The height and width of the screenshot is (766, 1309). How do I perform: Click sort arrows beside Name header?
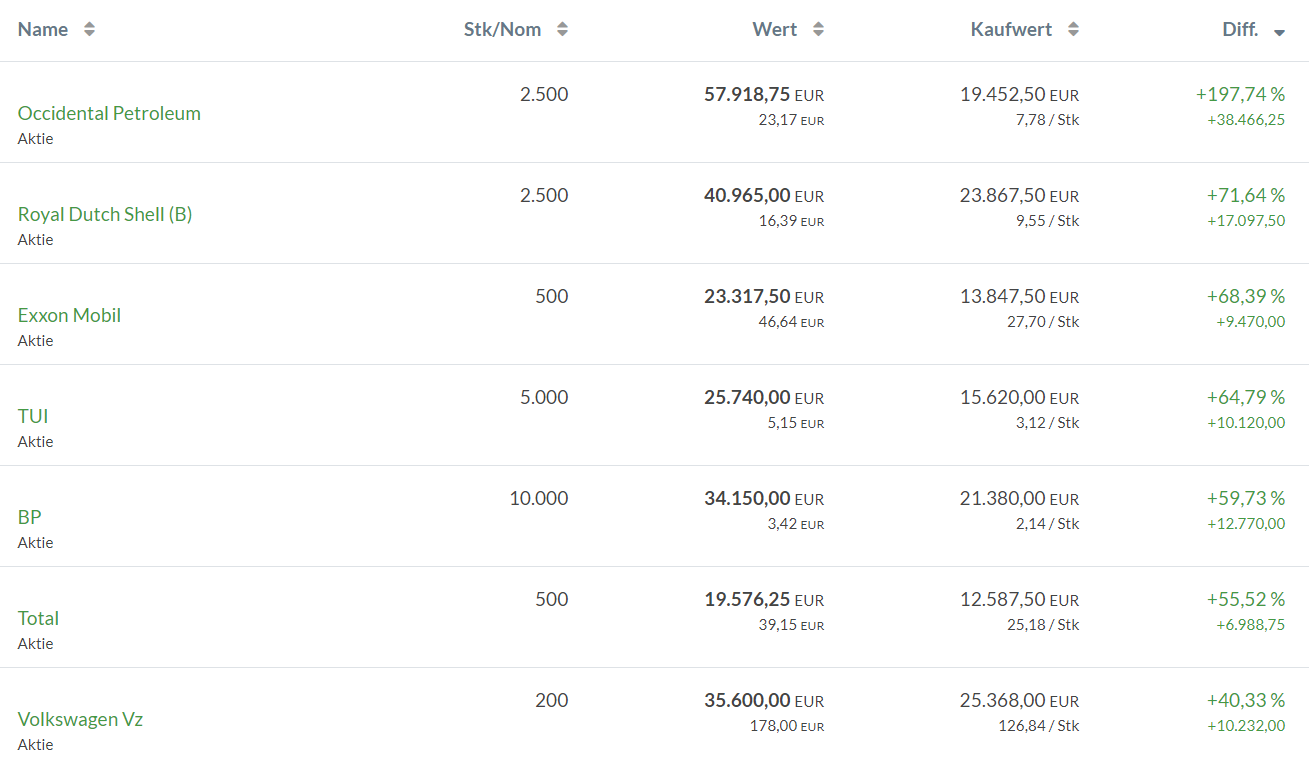[x=89, y=30]
